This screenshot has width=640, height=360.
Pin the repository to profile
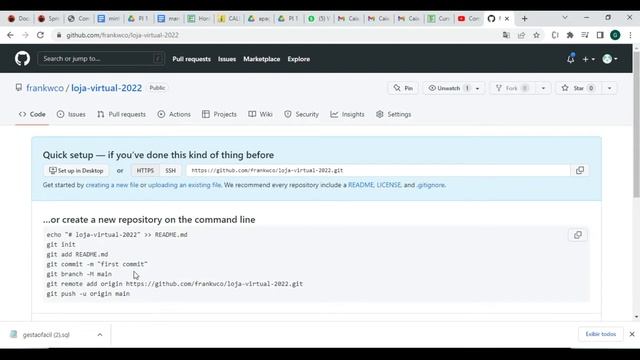[x=403, y=88]
